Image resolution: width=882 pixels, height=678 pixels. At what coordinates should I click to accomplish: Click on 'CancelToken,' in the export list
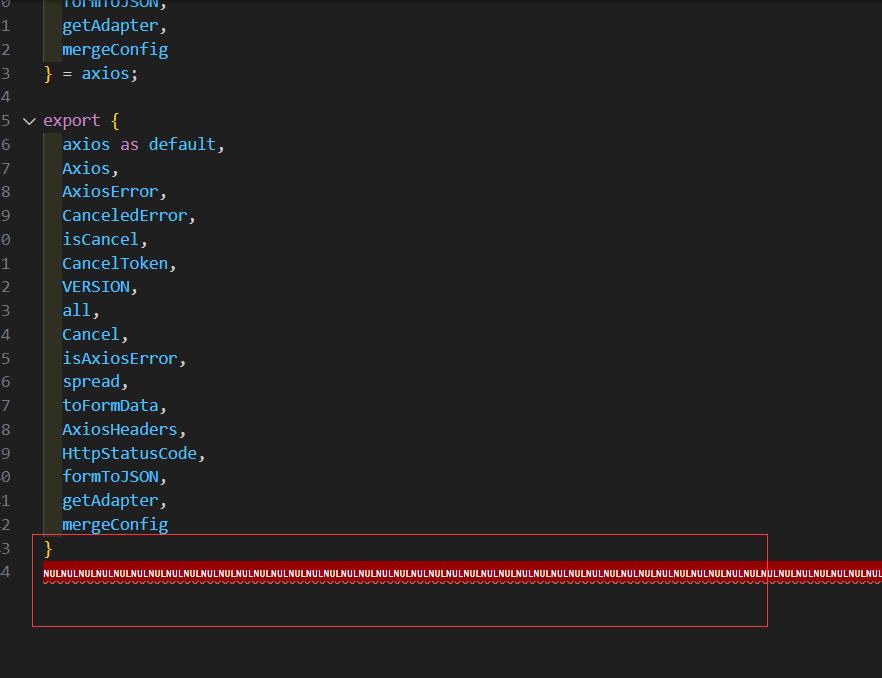[x=119, y=263]
